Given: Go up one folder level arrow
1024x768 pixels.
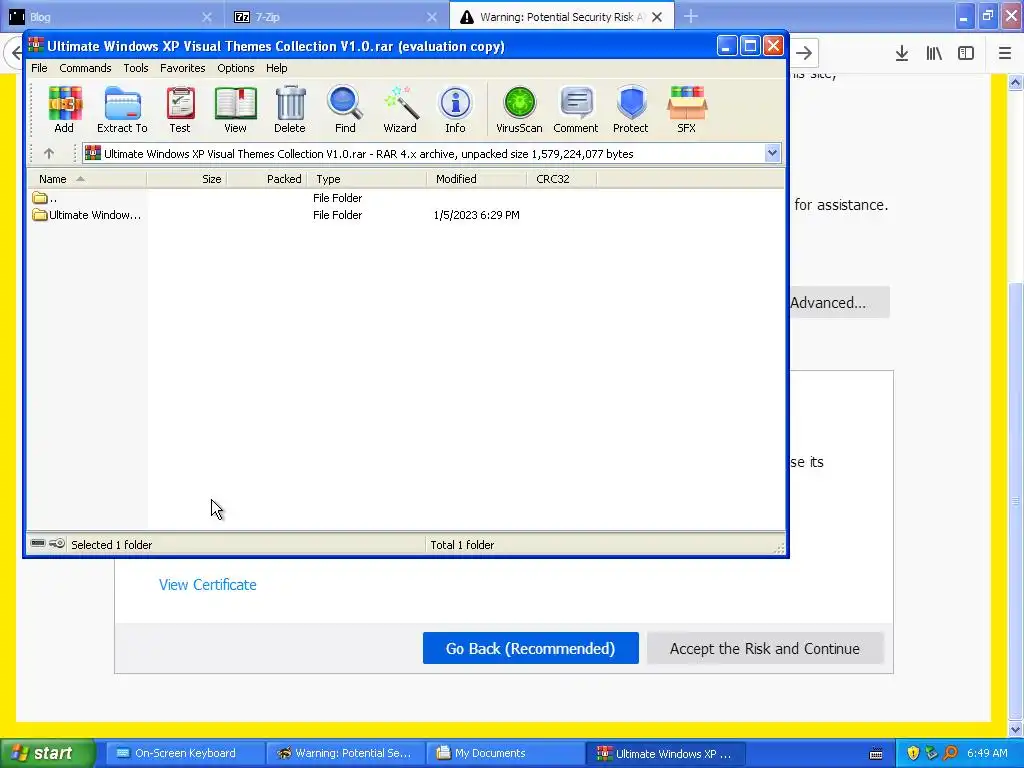Looking at the screenshot, I should coord(49,153).
